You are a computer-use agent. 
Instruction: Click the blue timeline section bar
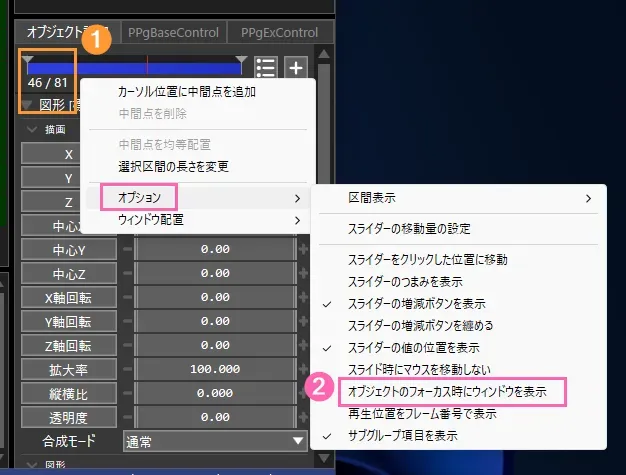[x=134, y=68]
